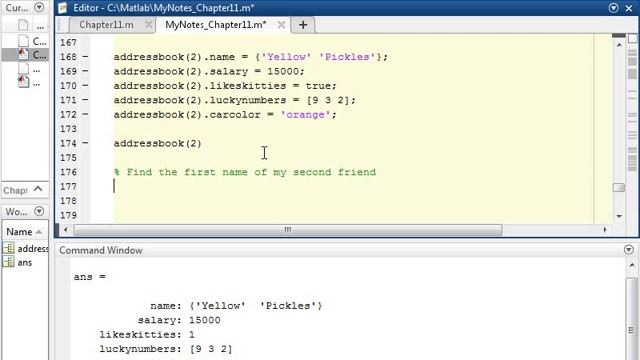Set breakpoint dash on line 168
Image resolution: width=640 pixels, height=360 pixels.
(x=85, y=57)
